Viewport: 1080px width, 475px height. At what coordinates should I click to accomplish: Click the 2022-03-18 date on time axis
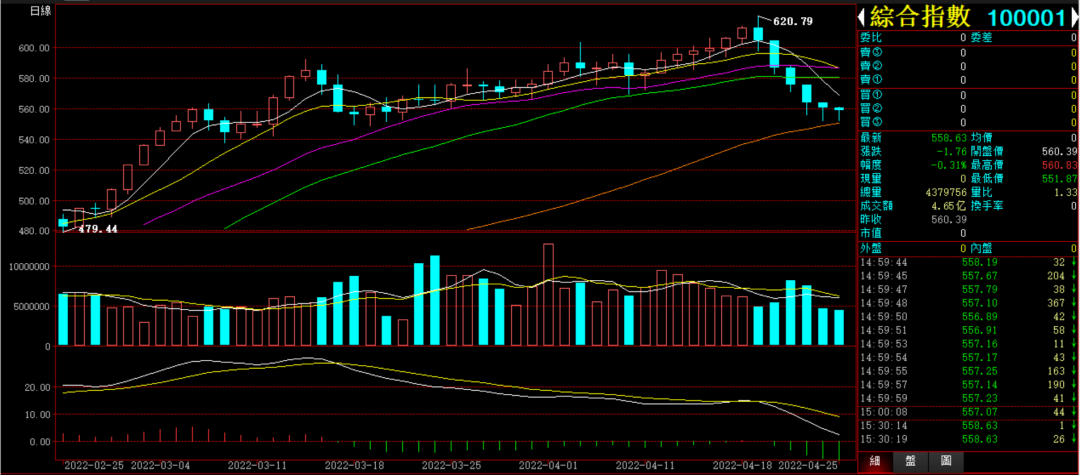[355, 465]
